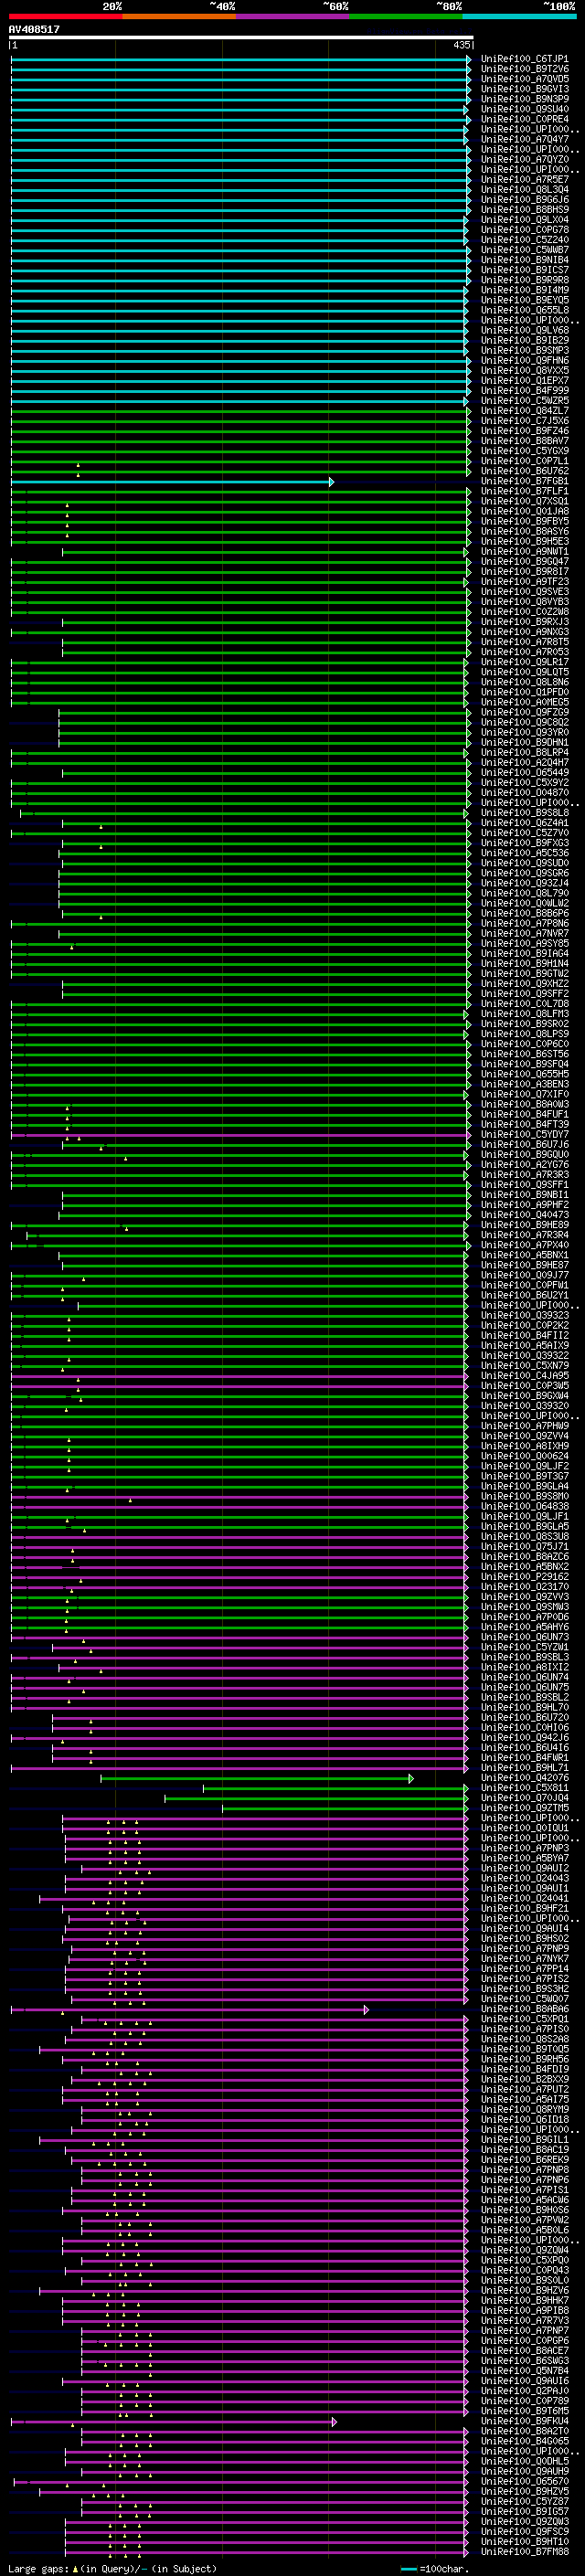The width and height of the screenshot is (585, 2576).
Task: Click the white query sequence bar
Action: pyautogui.click(x=240, y=37)
